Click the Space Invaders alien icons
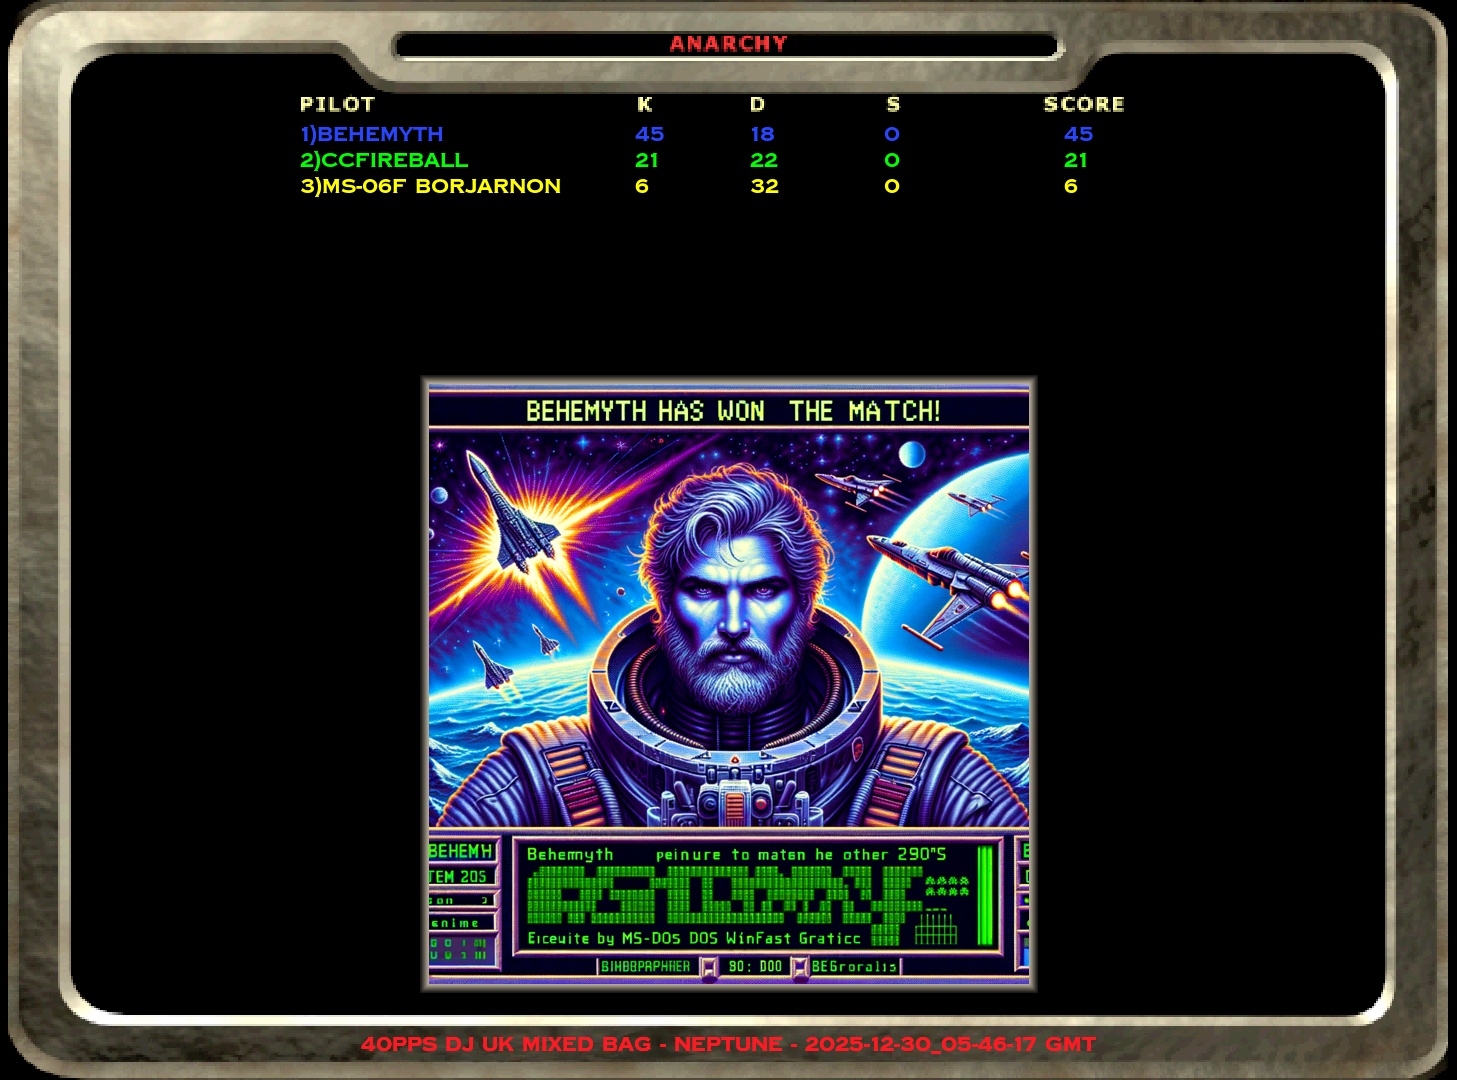This screenshot has height=1080, width=1457. click(x=946, y=886)
